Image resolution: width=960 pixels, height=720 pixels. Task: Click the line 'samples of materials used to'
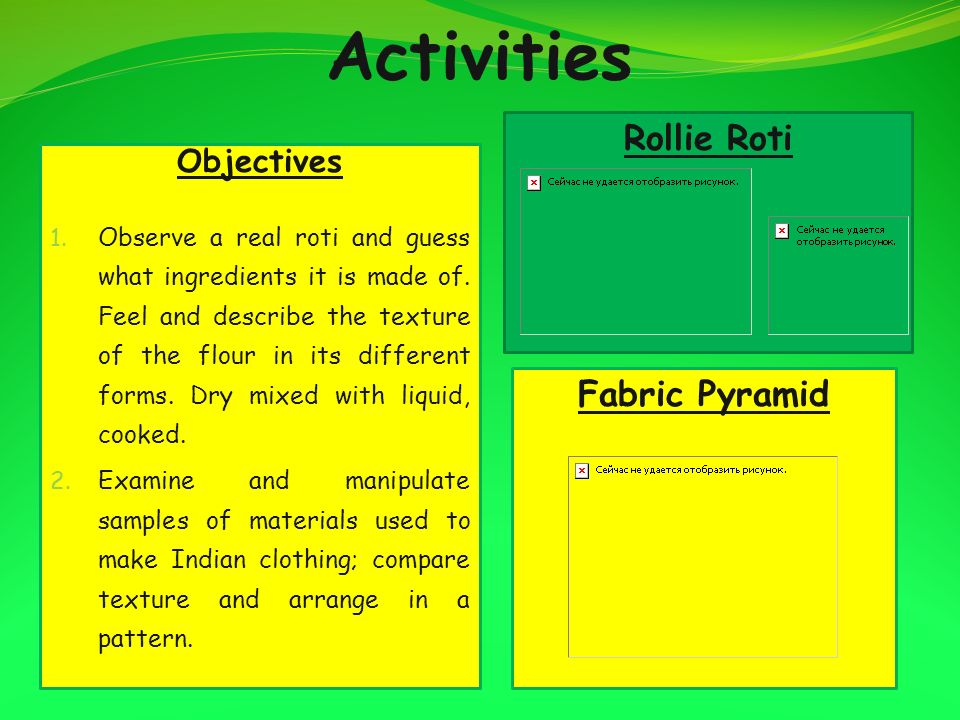[284, 521]
